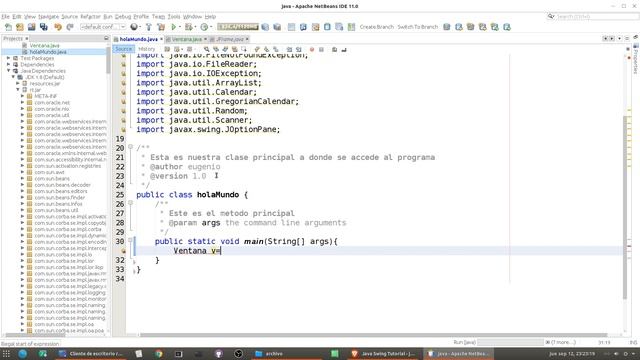Click the last Git toolbar icon
The width and height of the screenshot is (640, 360).
[507, 27]
